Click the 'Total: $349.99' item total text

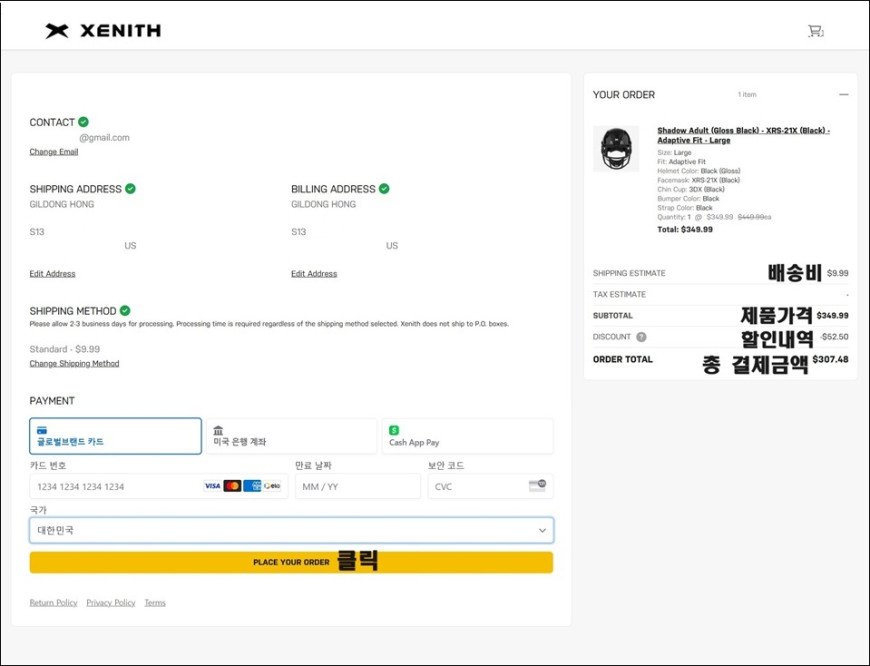pyautogui.click(x=685, y=229)
